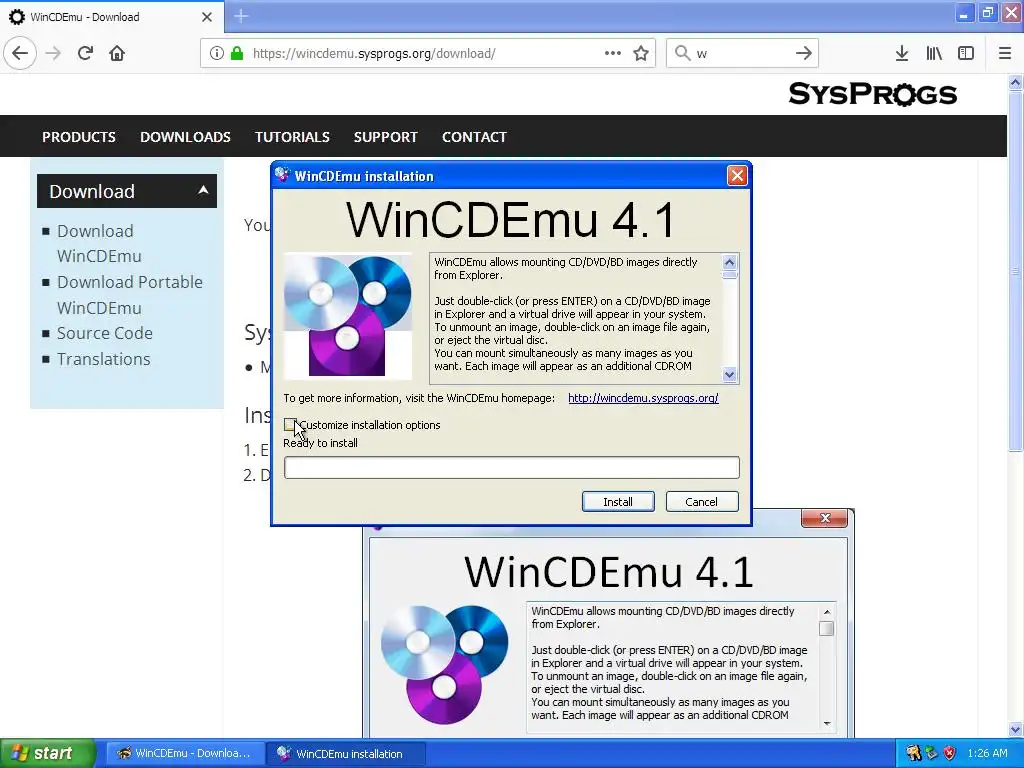Click the WinCDEmu 4.1 installer heading

pyautogui.click(x=511, y=219)
